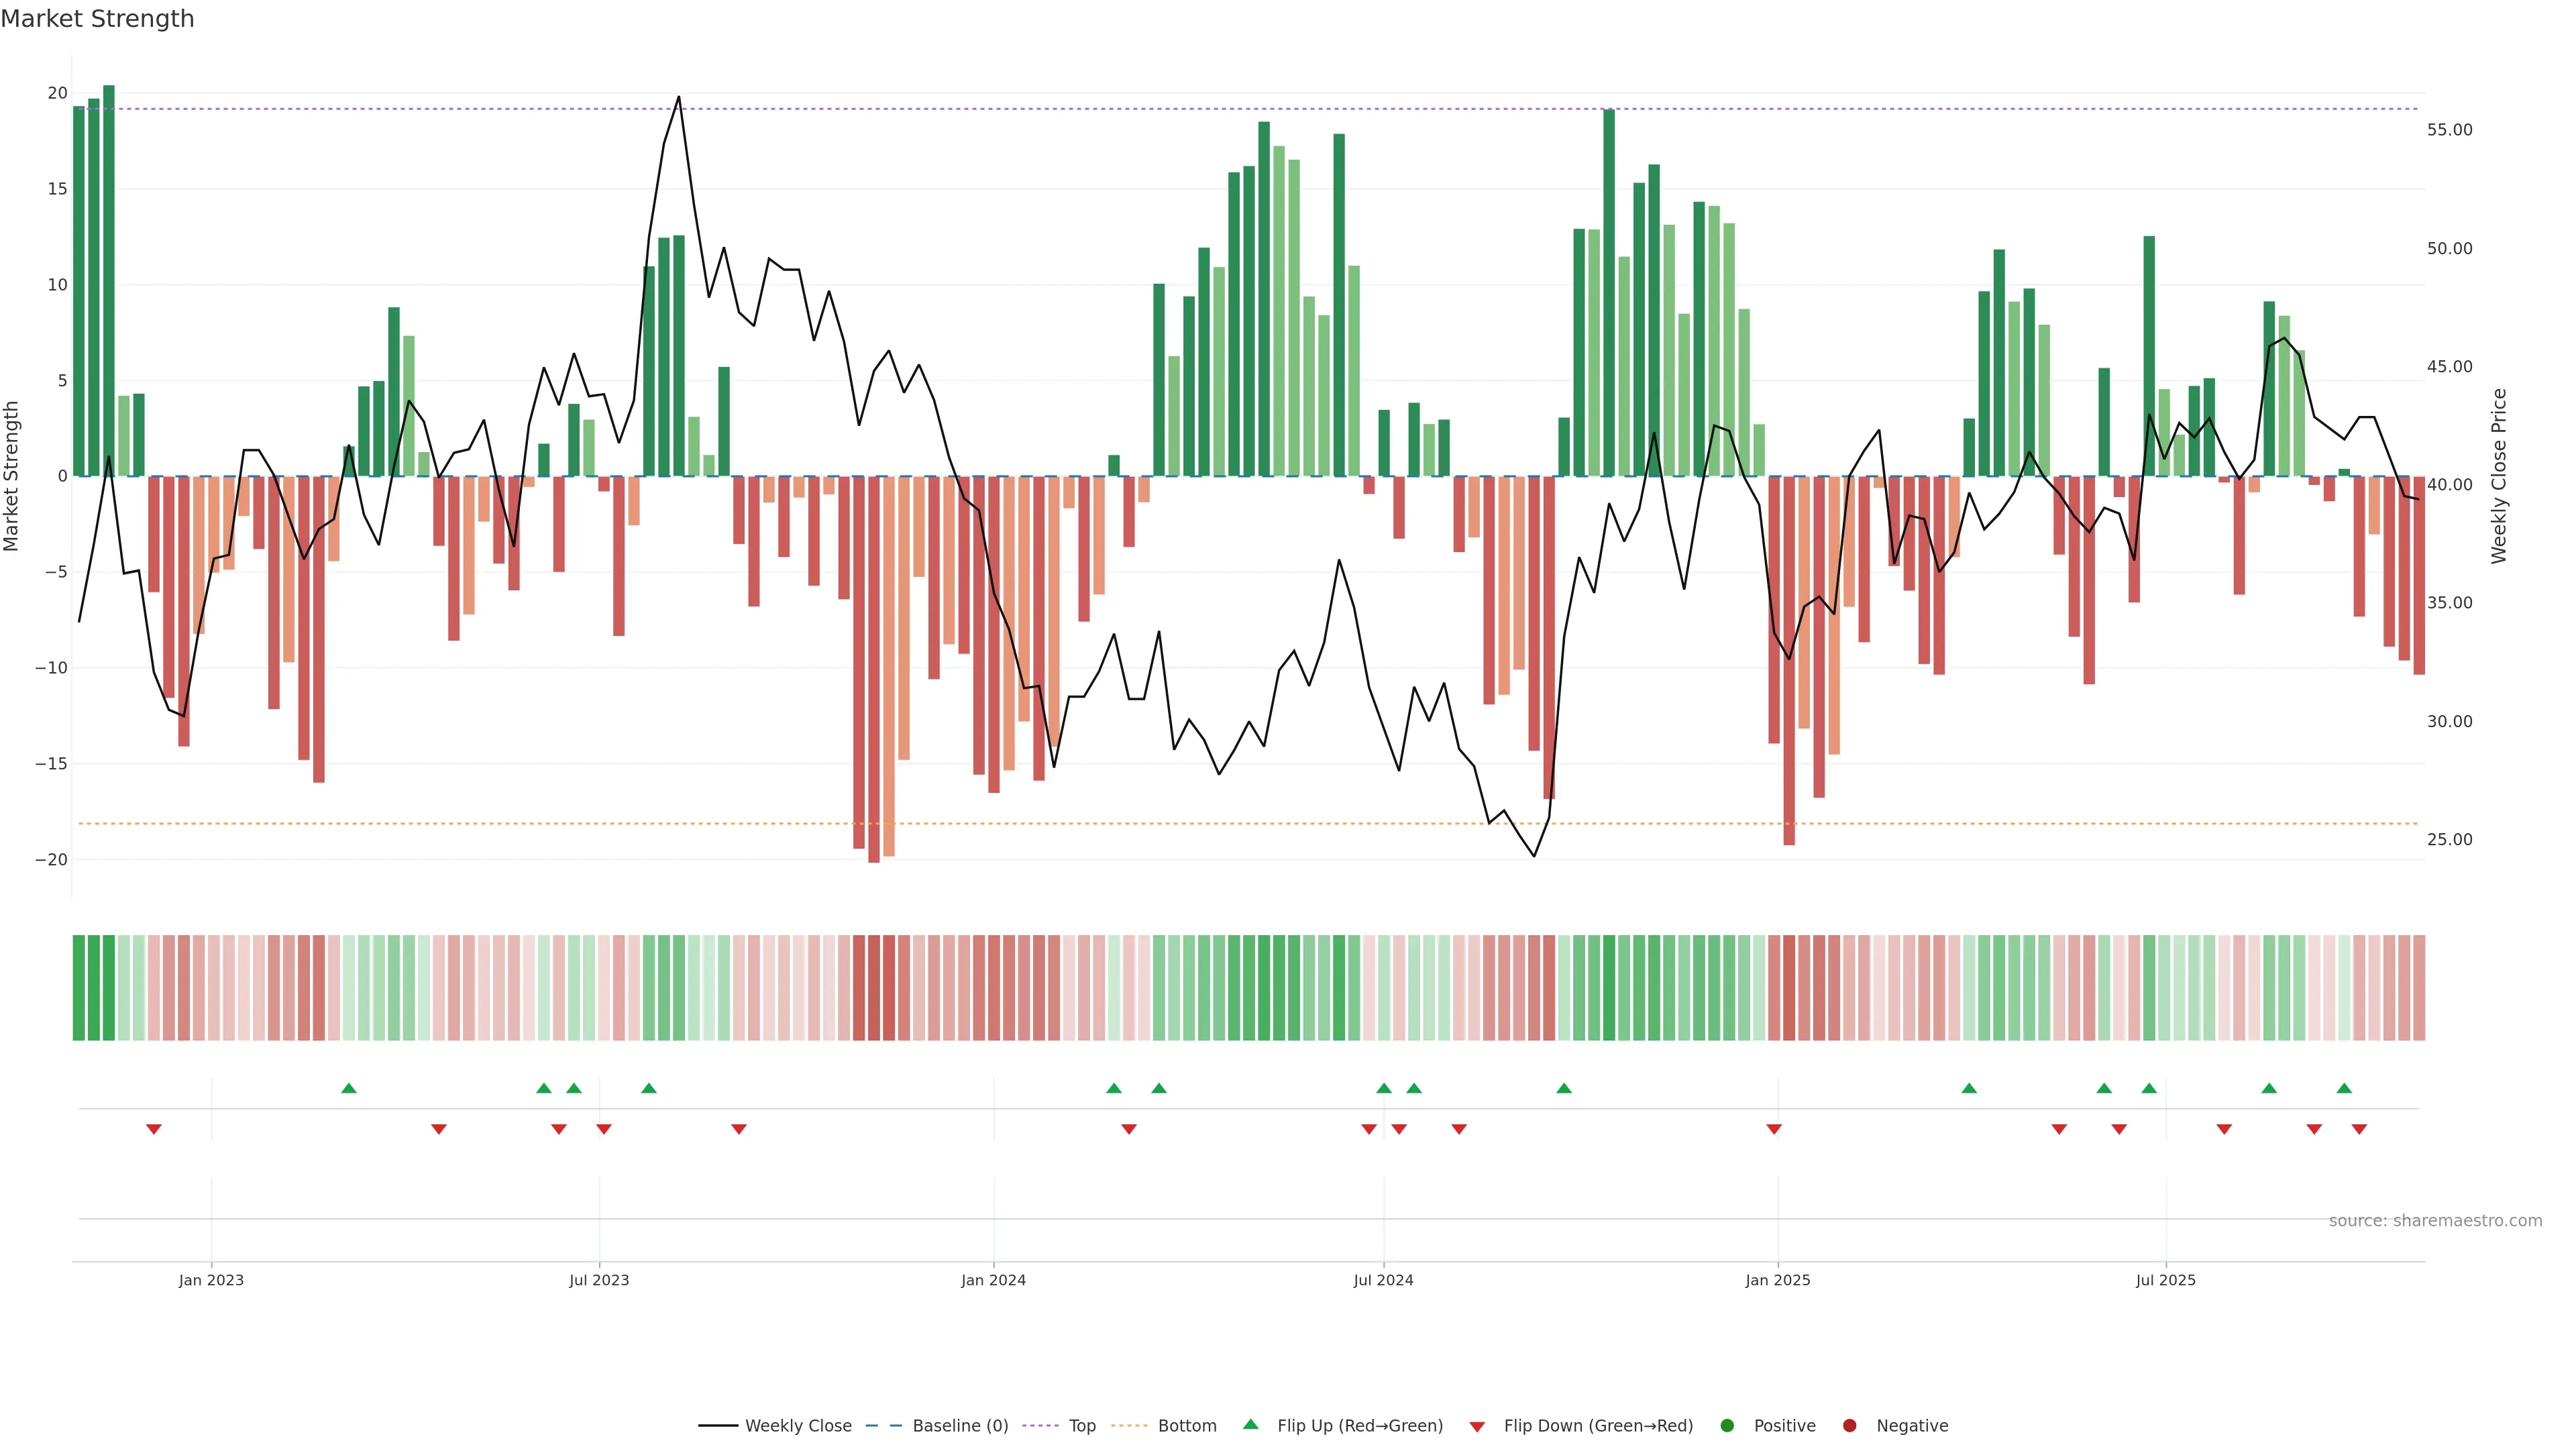Click the Weekly Close Price axis title
Viewport: 2576px width, 1449px height.
point(2499,476)
